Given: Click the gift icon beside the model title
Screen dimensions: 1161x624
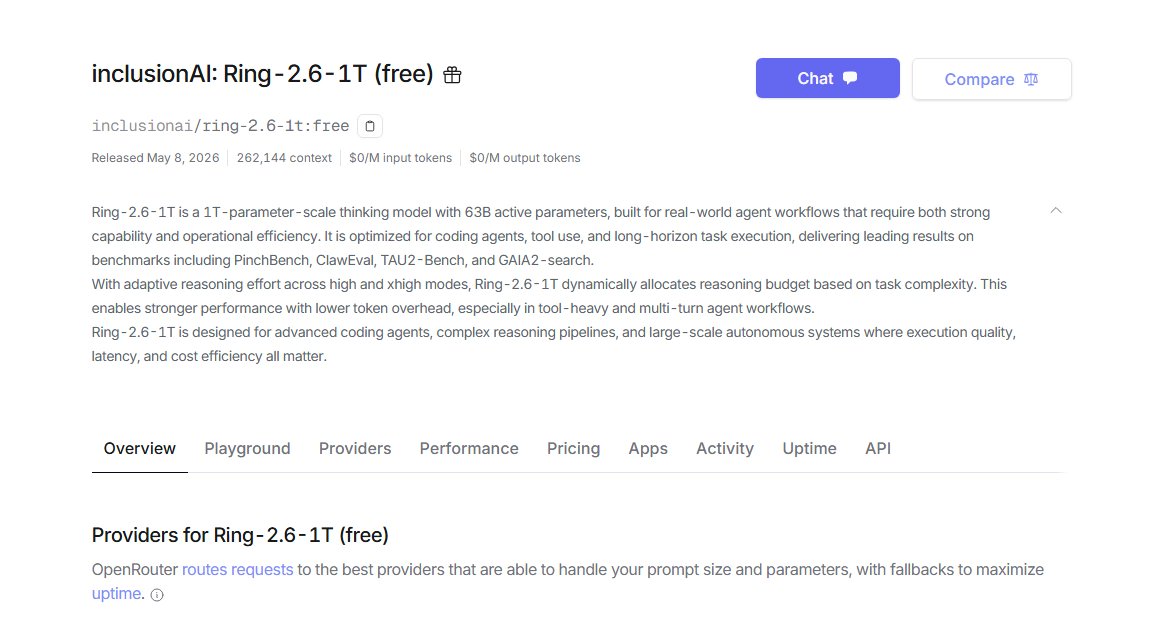Looking at the screenshot, I should tap(452, 75).
